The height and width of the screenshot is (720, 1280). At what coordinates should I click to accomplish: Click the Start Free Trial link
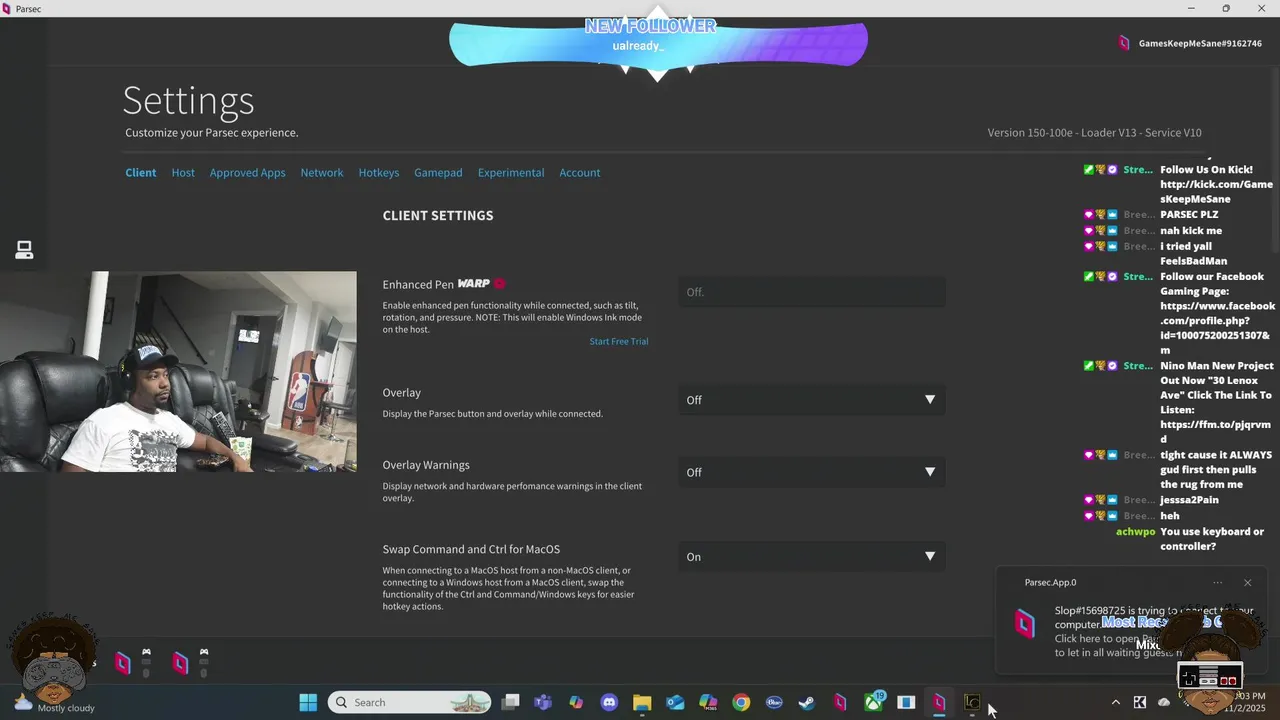point(619,342)
